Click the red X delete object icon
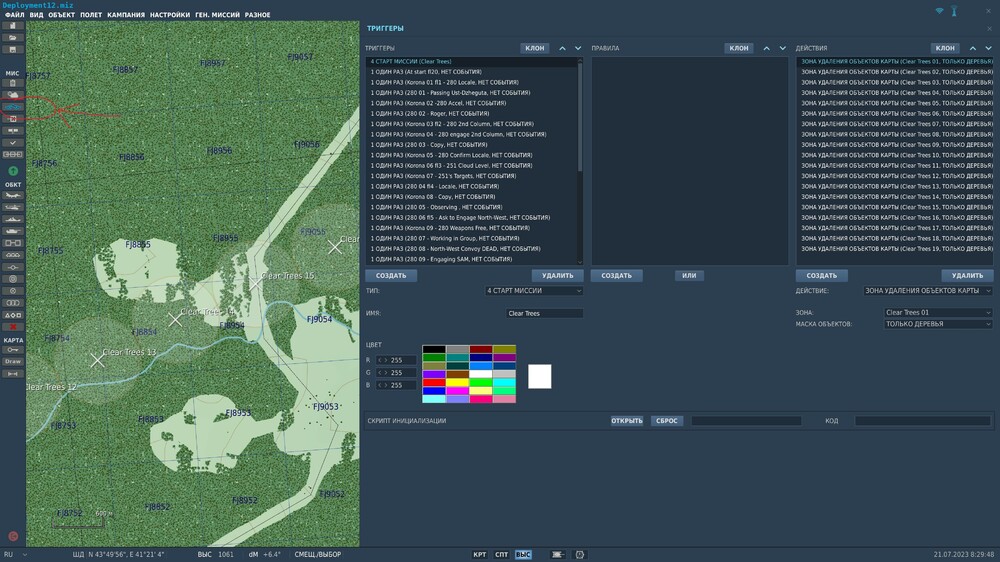This screenshot has width=1000, height=562. click(13, 327)
